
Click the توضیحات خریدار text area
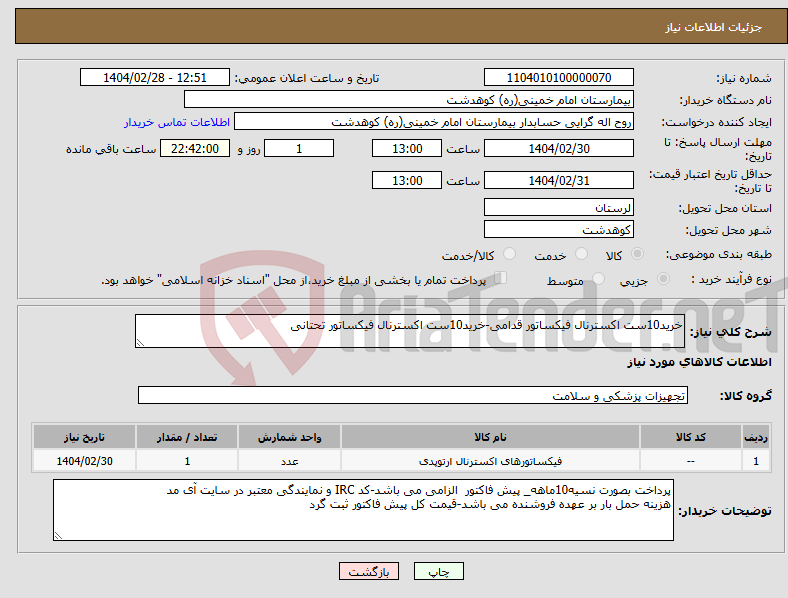pos(363,510)
